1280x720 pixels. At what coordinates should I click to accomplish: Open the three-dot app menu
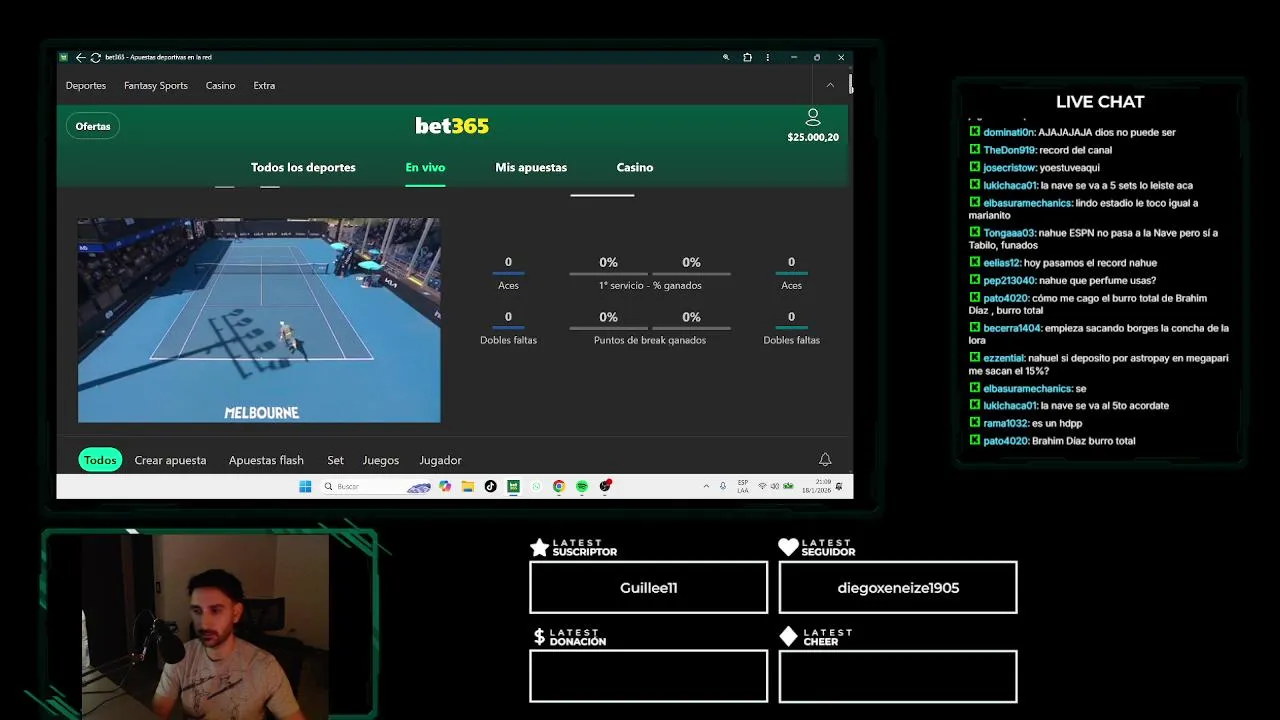(768, 57)
